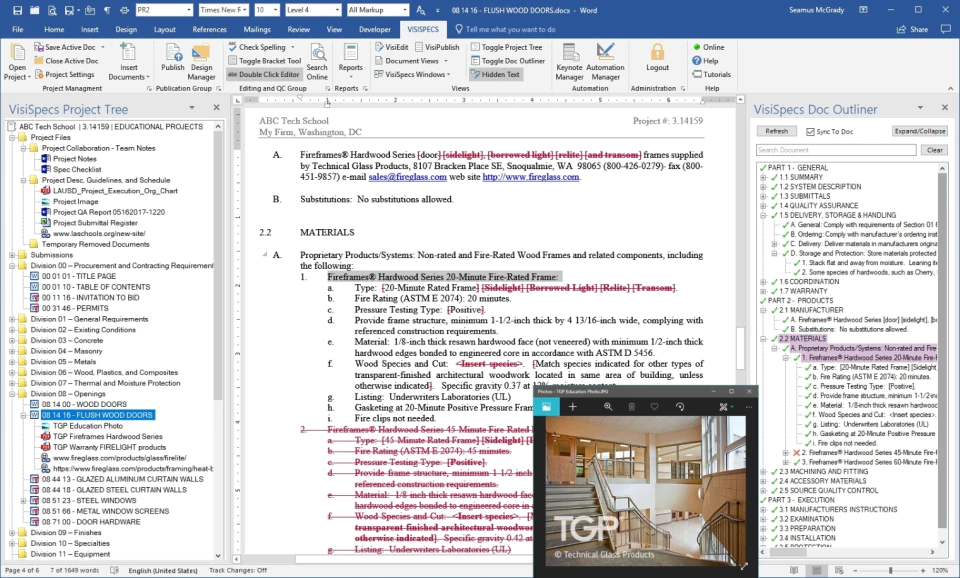The width and height of the screenshot is (960, 578).
Task: Open VisiSpecs Help
Action: (x=705, y=61)
